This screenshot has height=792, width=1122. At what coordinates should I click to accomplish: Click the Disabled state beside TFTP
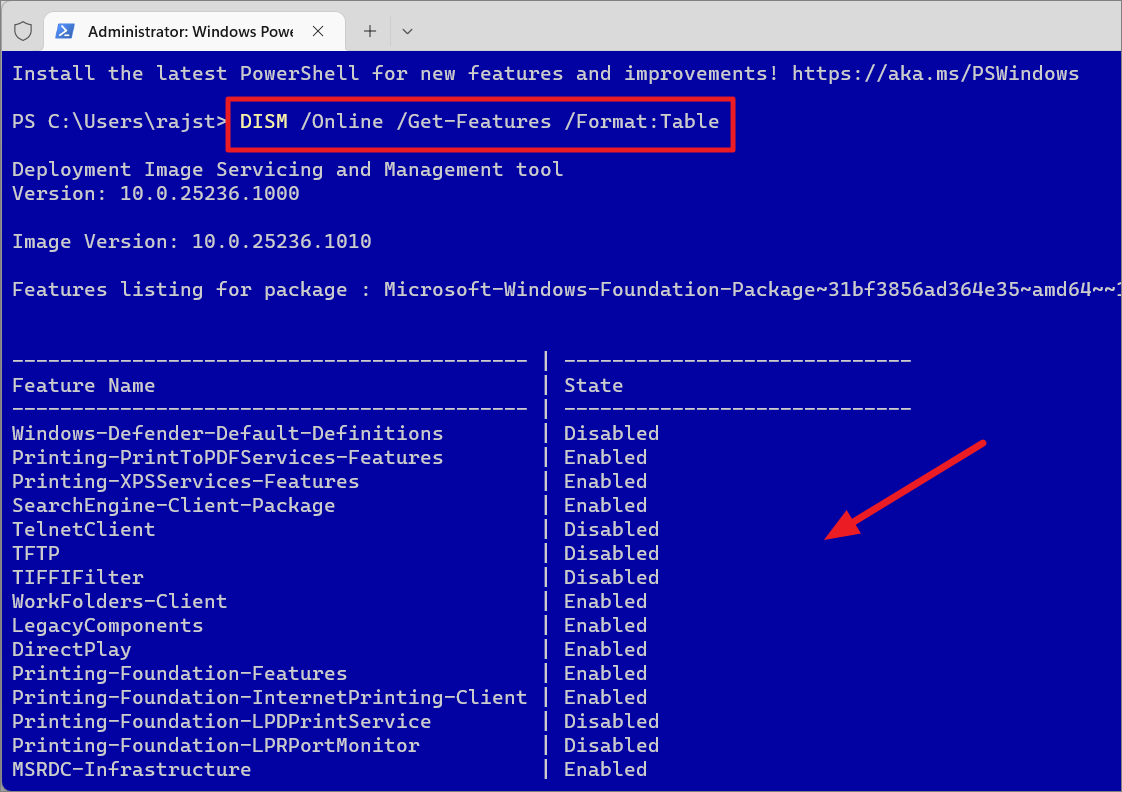point(611,553)
